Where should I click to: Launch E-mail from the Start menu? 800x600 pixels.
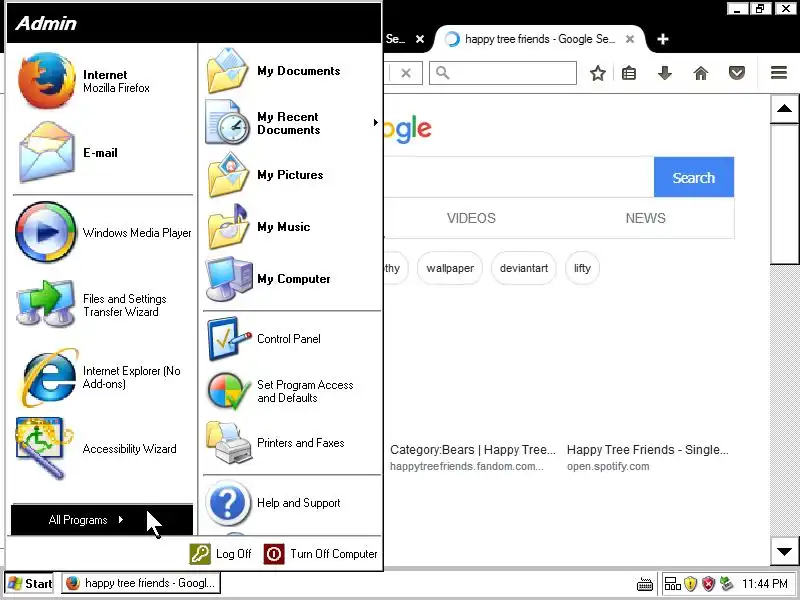(x=102, y=153)
